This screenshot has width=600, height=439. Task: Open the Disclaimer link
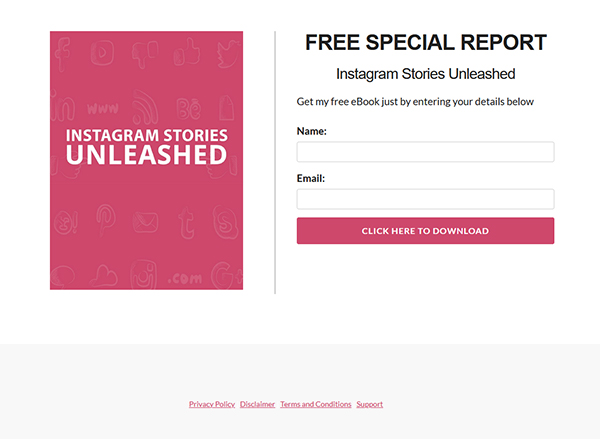[258, 404]
